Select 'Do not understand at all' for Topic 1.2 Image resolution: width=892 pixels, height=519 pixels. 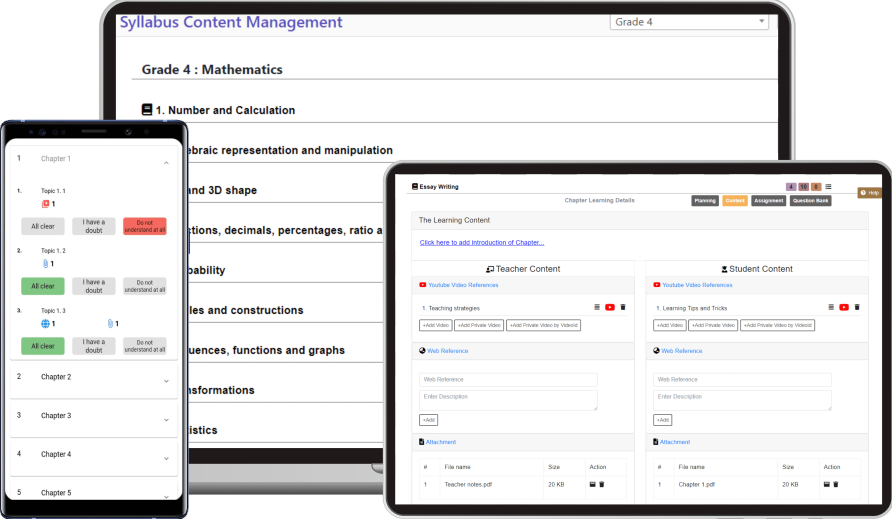pos(144,286)
